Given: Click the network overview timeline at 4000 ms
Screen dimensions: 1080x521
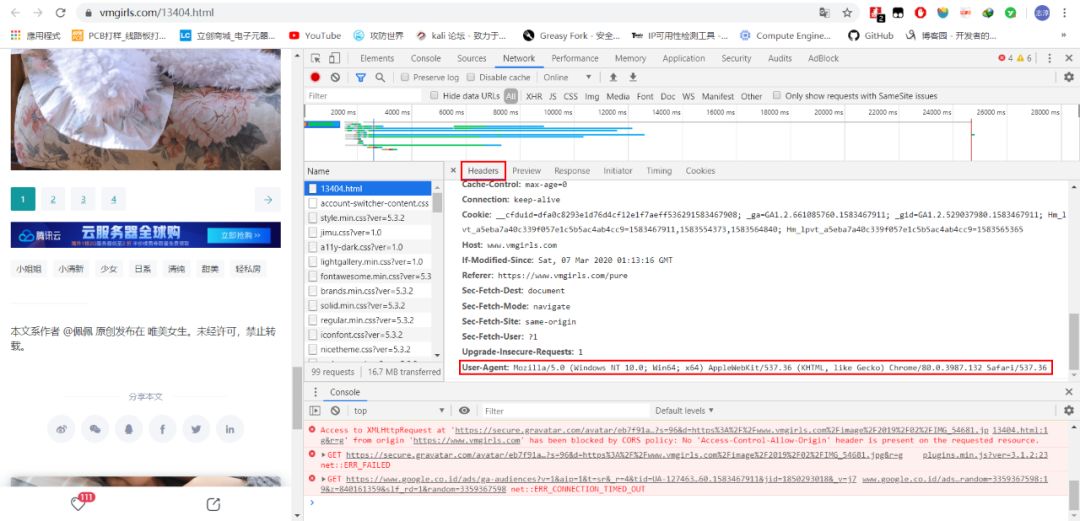Looking at the screenshot, I should (x=396, y=112).
